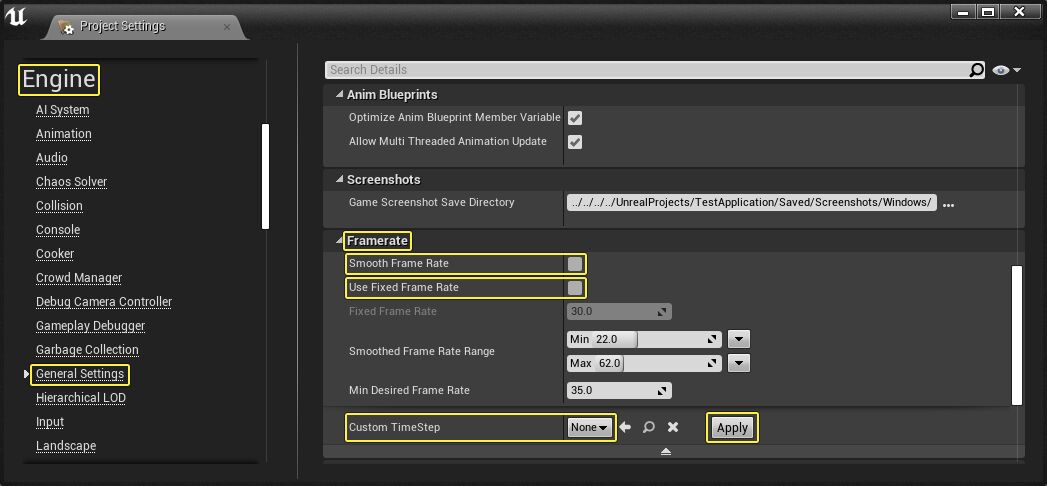Image resolution: width=1047 pixels, height=486 pixels.
Task: Open Console settings
Action: tap(58, 230)
